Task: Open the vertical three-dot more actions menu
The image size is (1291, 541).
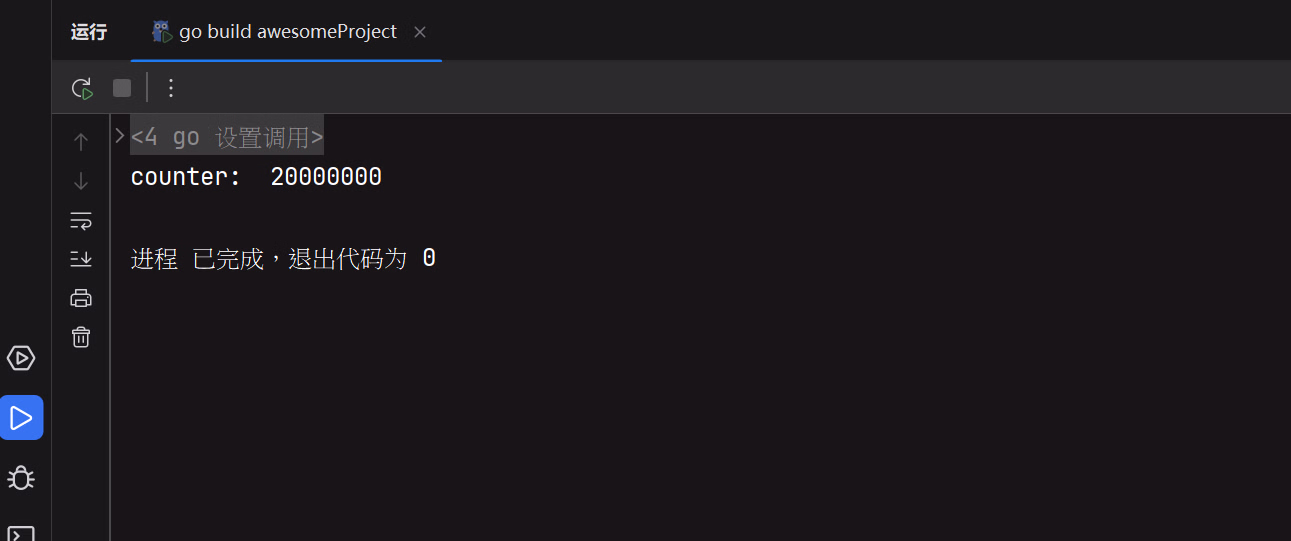Action: click(170, 88)
